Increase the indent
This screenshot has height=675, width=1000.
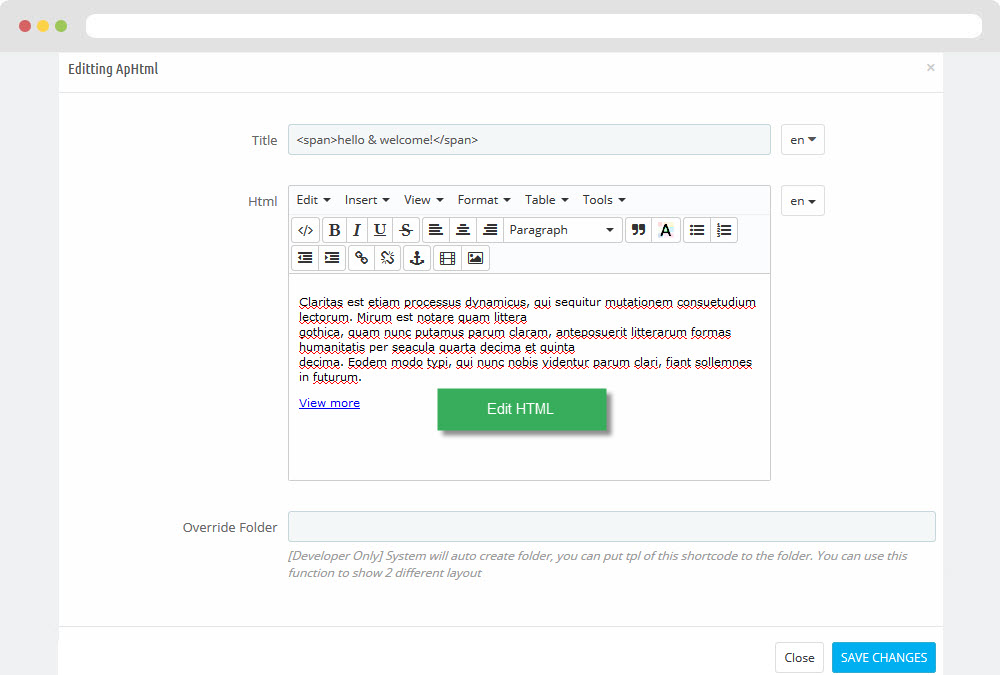point(332,258)
